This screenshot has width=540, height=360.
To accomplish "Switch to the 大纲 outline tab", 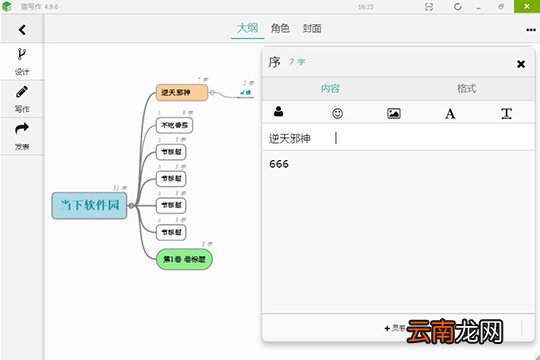I will pos(247,28).
